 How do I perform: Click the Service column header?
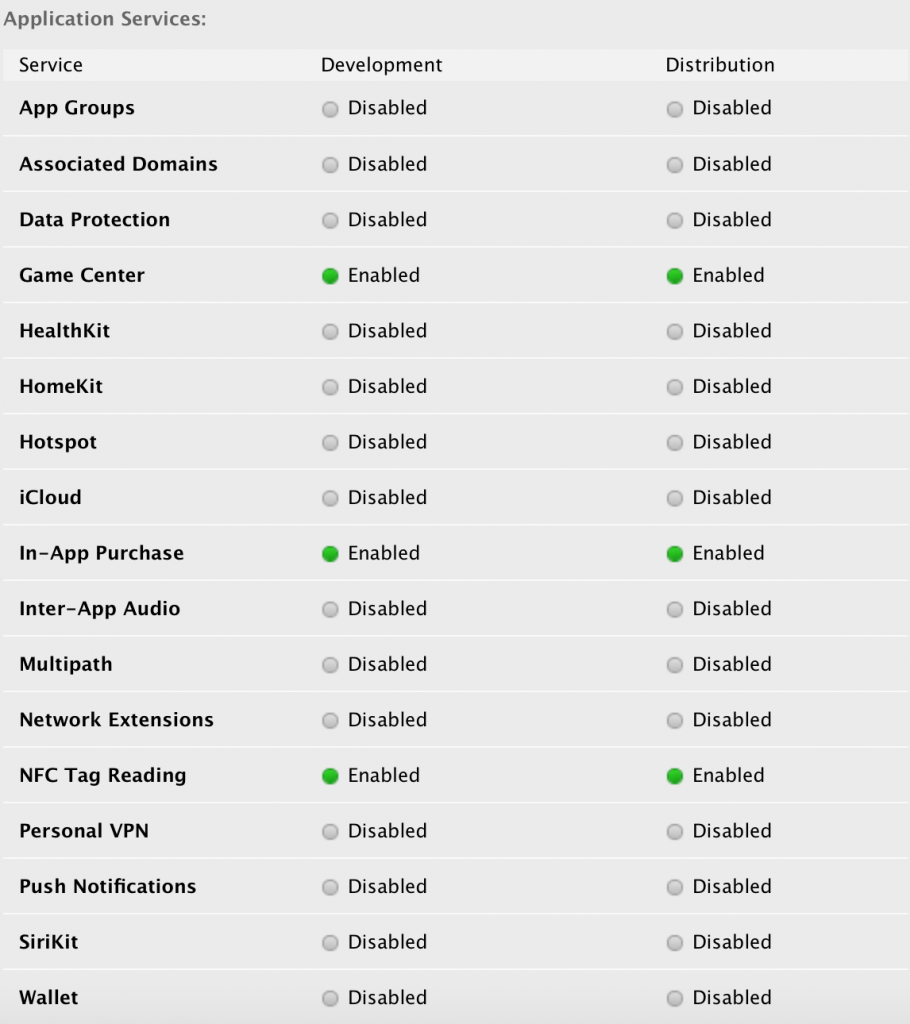51,65
